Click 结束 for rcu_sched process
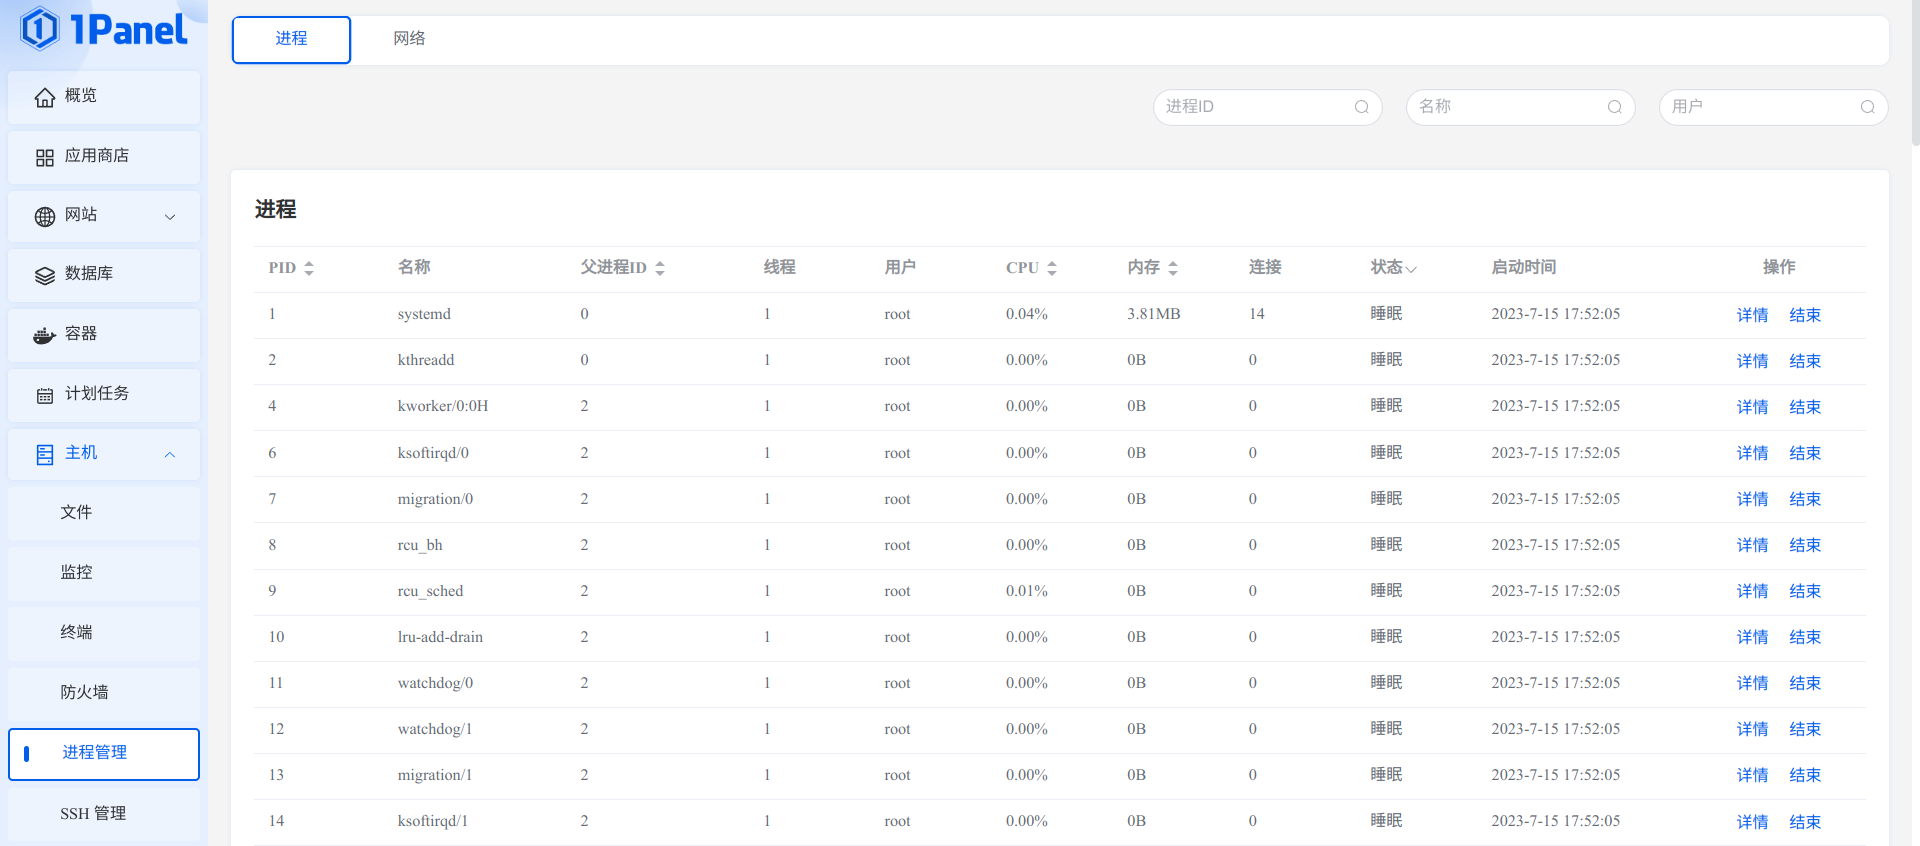 point(1805,591)
